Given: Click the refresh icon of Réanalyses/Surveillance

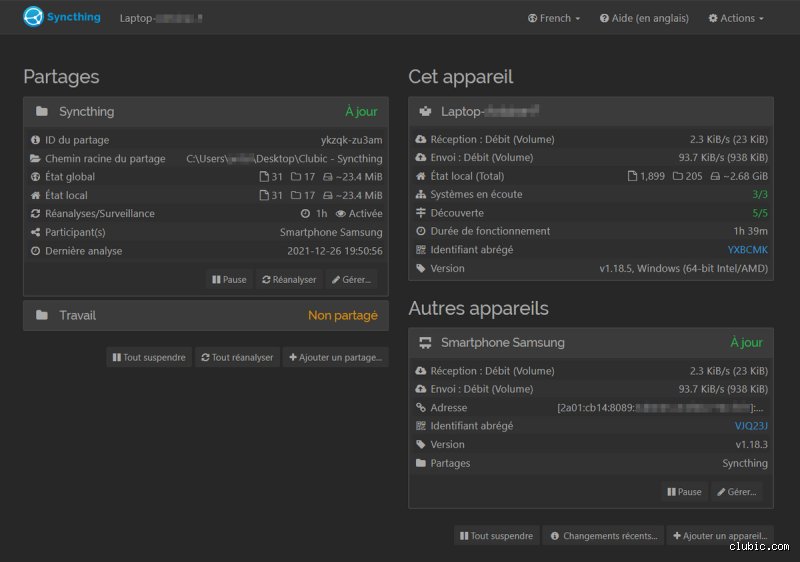Looking at the screenshot, I should (x=35, y=214).
